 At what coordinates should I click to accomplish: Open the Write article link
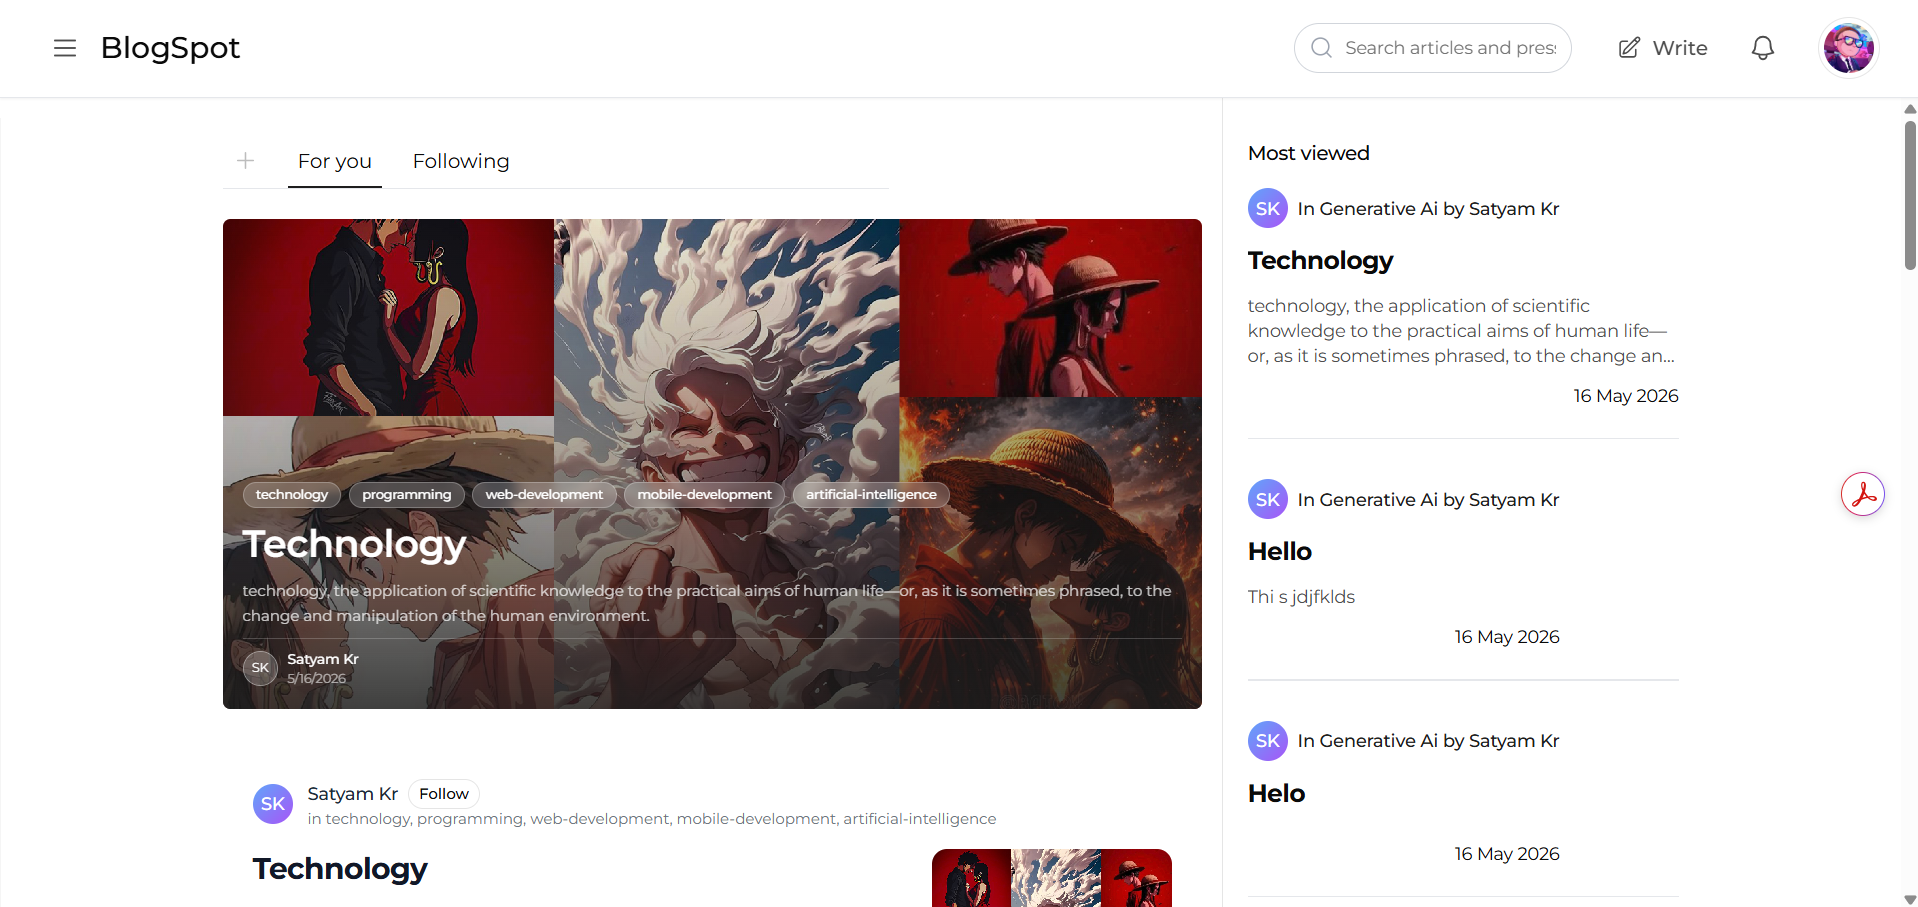[1663, 48]
